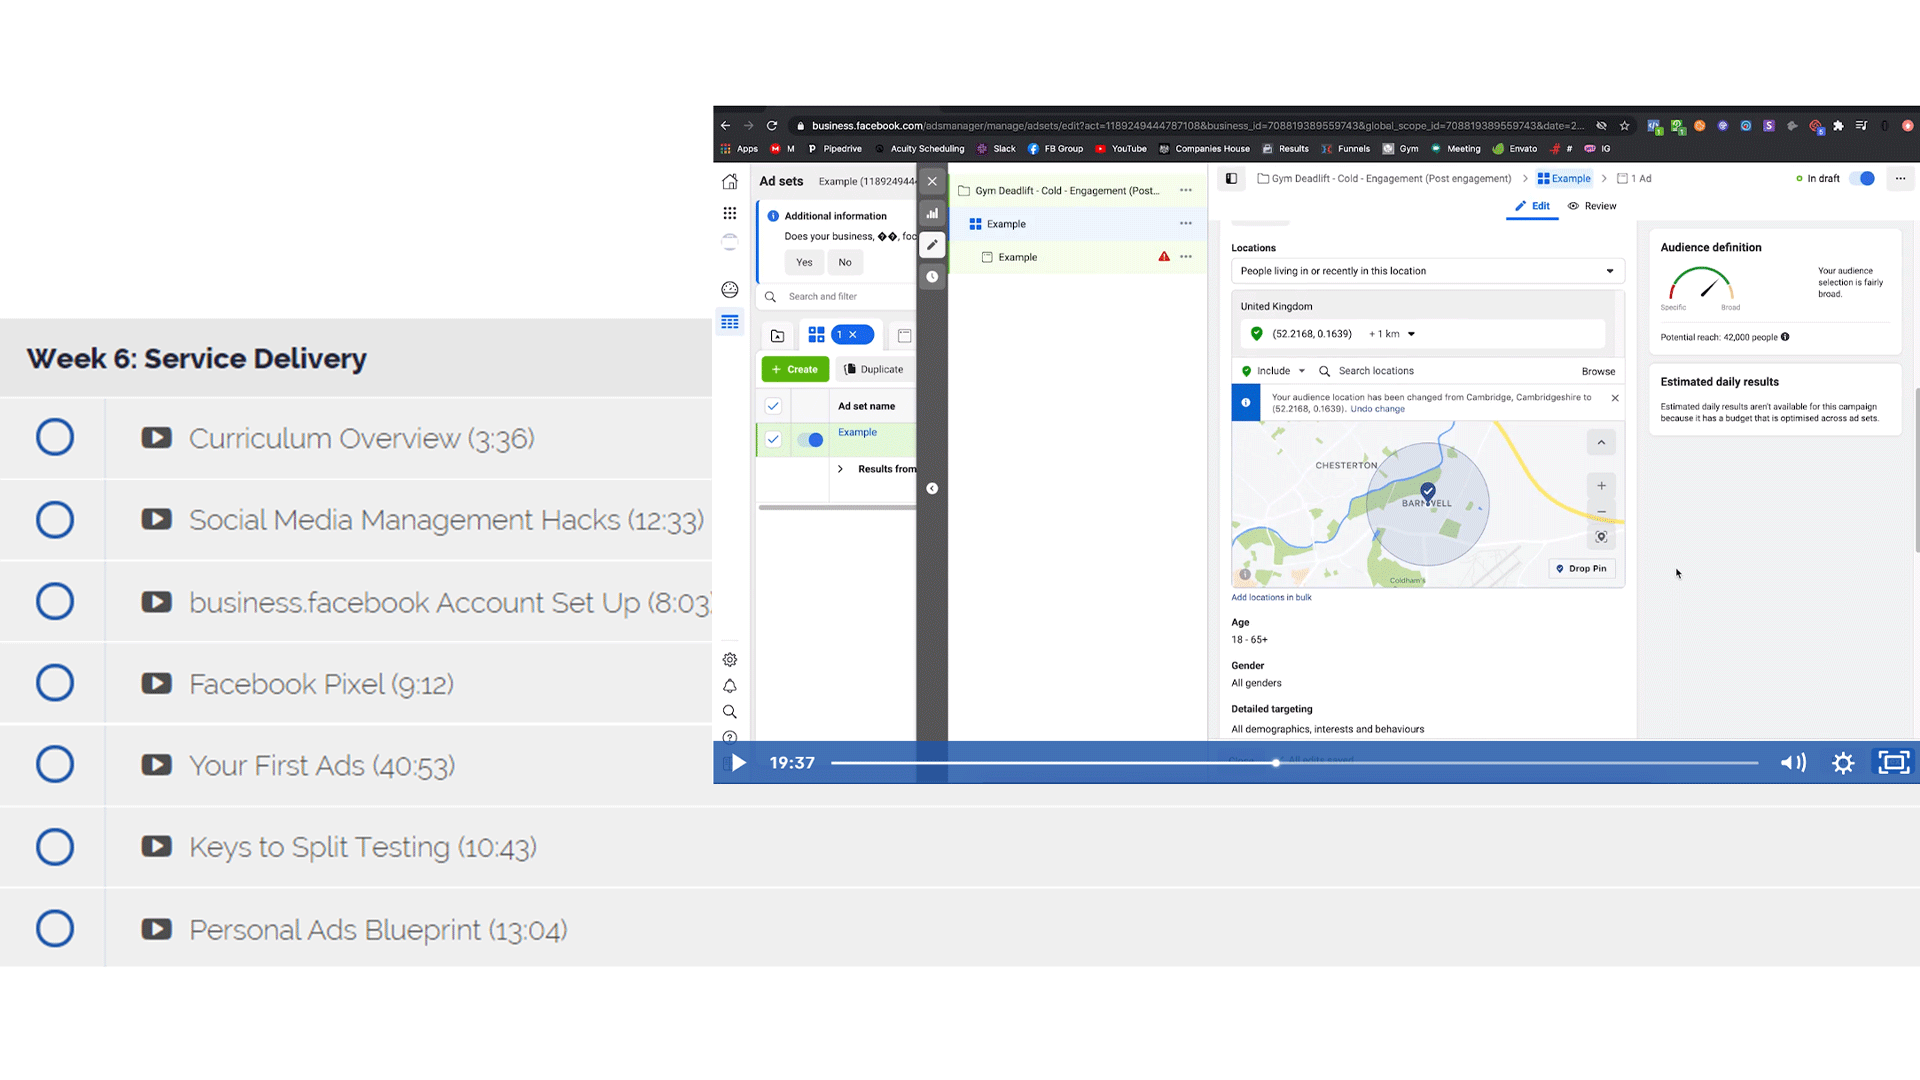Image resolution: width=1920 pixels, height=1080 pixels.
Task: Toggle the Example ad set switch
Action: pos(810,440)
